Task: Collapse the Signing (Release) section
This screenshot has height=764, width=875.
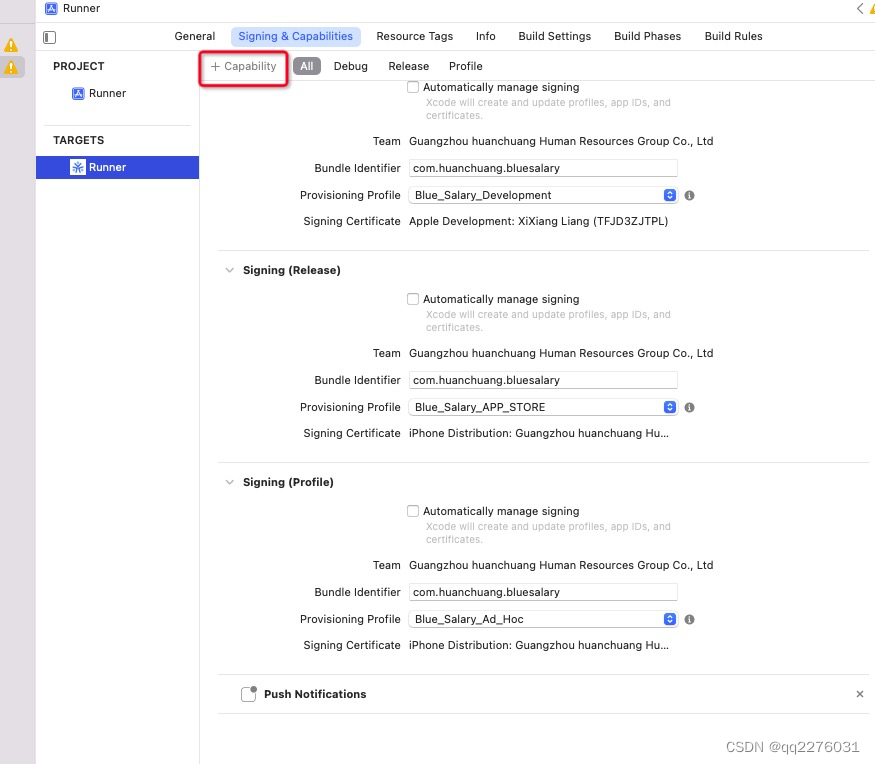Action: [229, 270]
